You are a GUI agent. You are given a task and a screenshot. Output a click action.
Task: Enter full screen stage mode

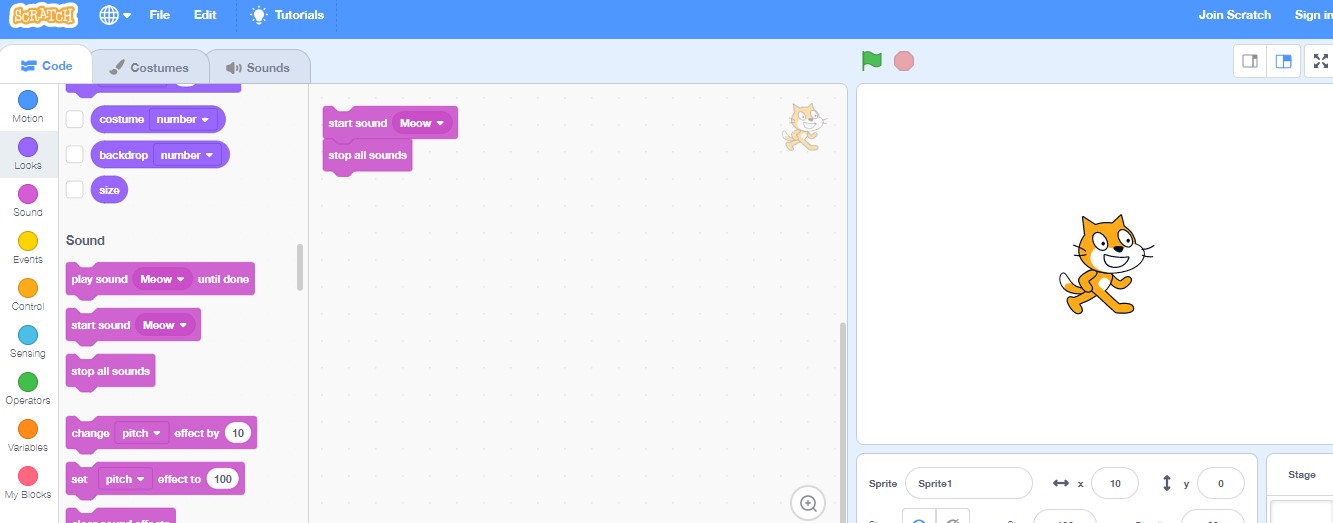pyautogui.click(x=1320, y=61)
